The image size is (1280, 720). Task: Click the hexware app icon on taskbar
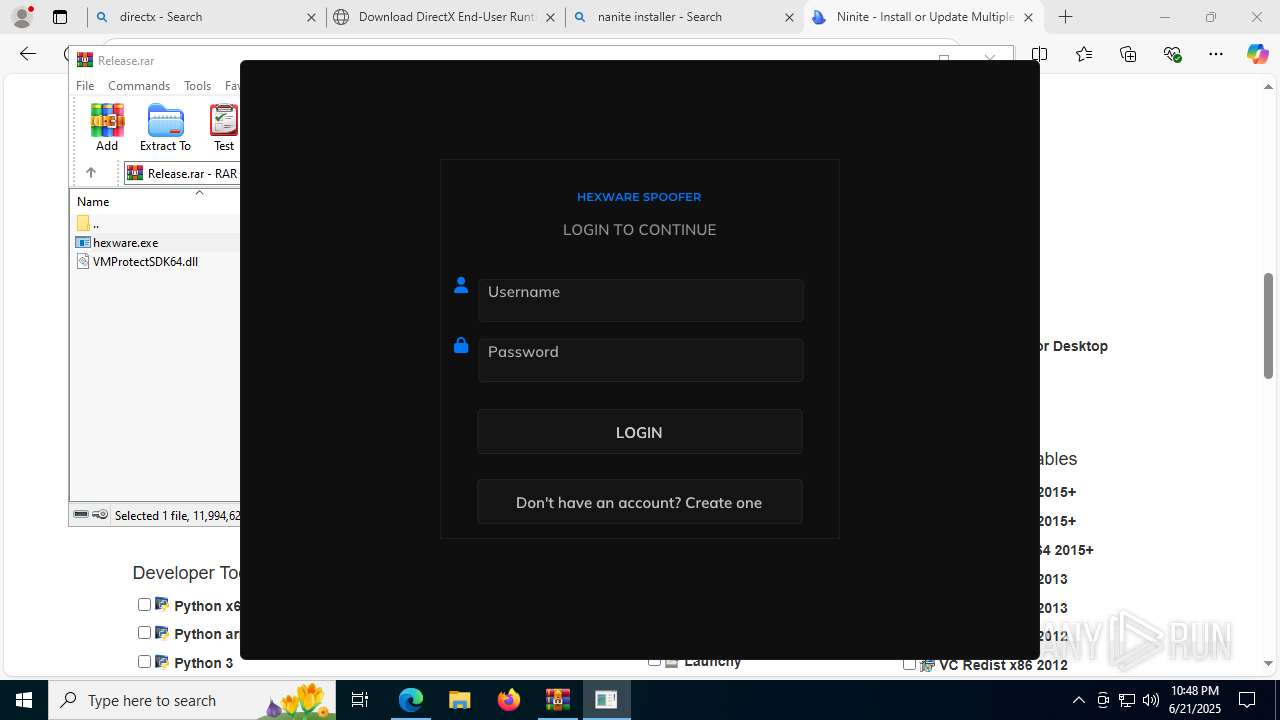[606, 700]
